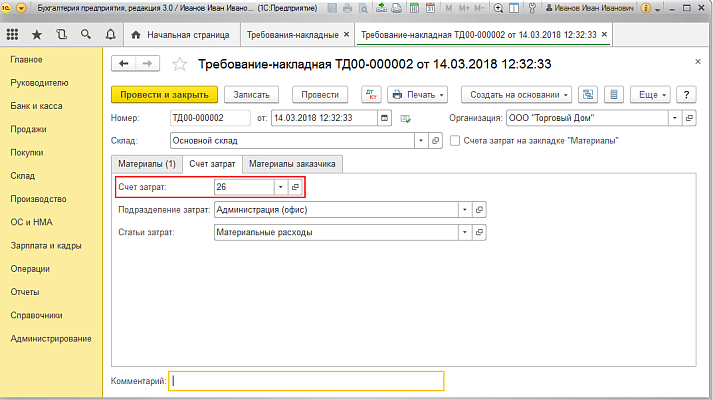This screenshot has height=400, width=713.
Task: Open Favorites star in top toolbar
Action: pyautogui.click(x=37, y=35)
